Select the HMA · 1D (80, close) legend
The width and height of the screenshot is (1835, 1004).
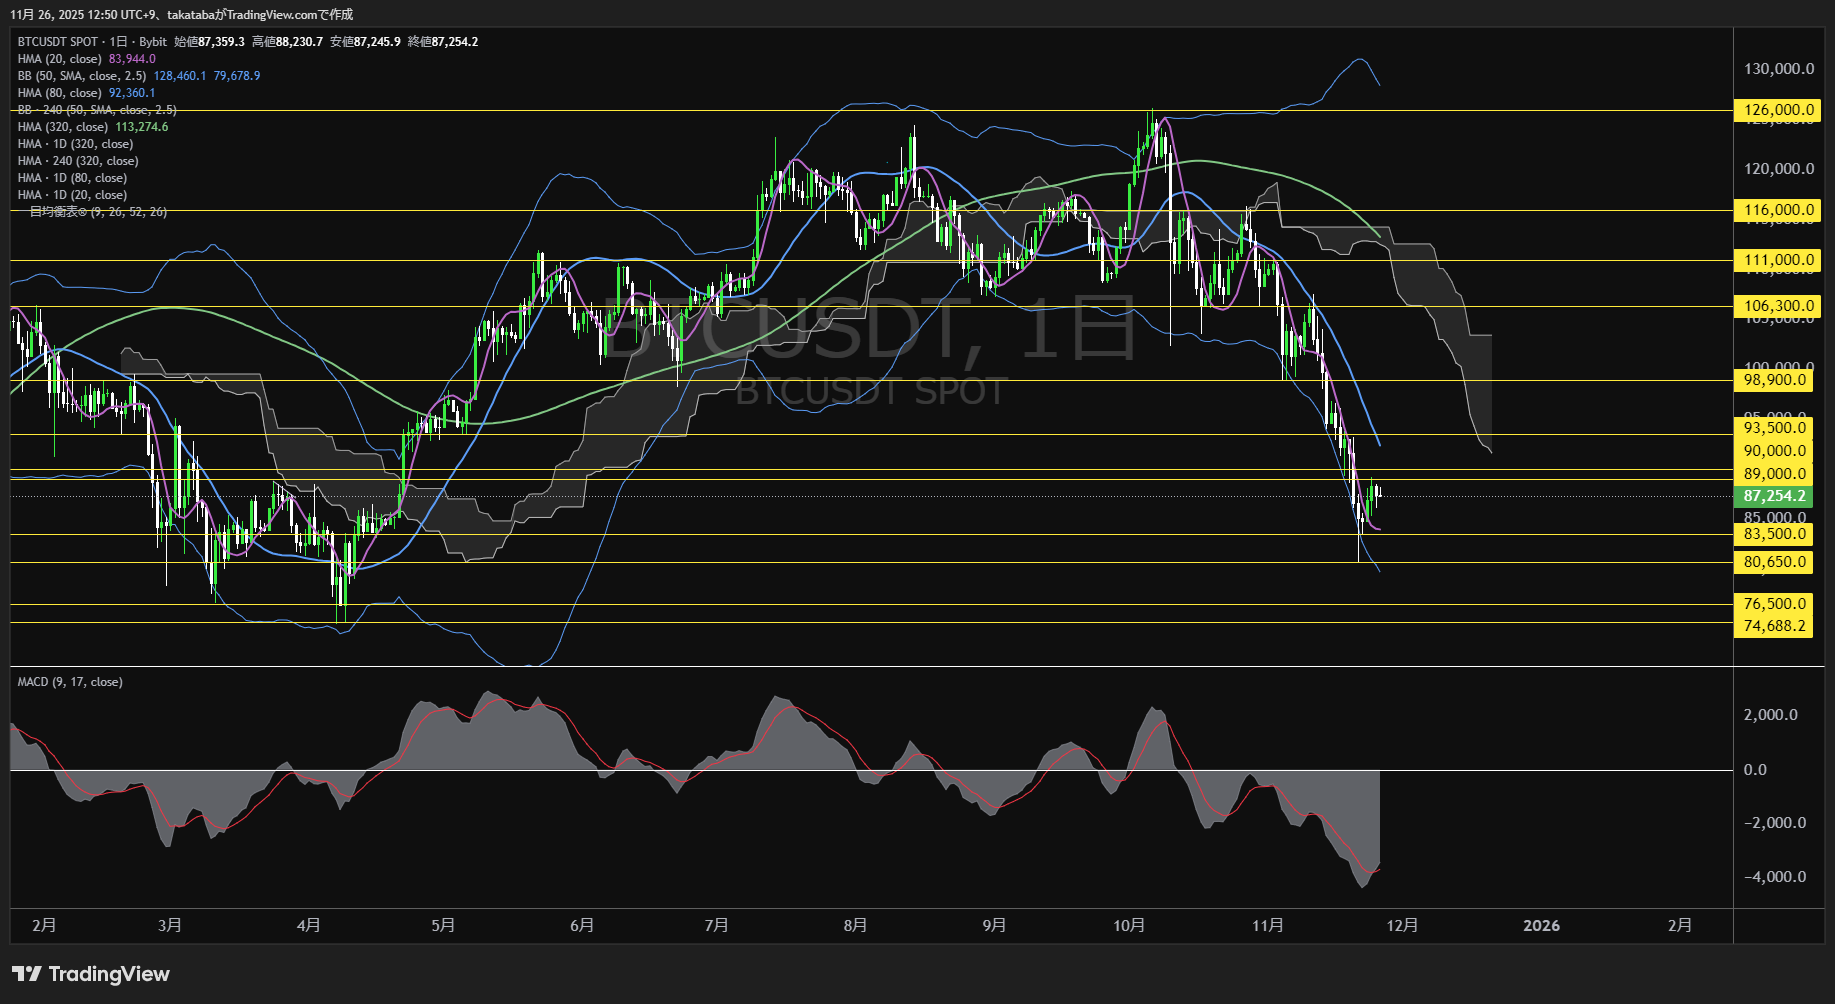(72, 178)
